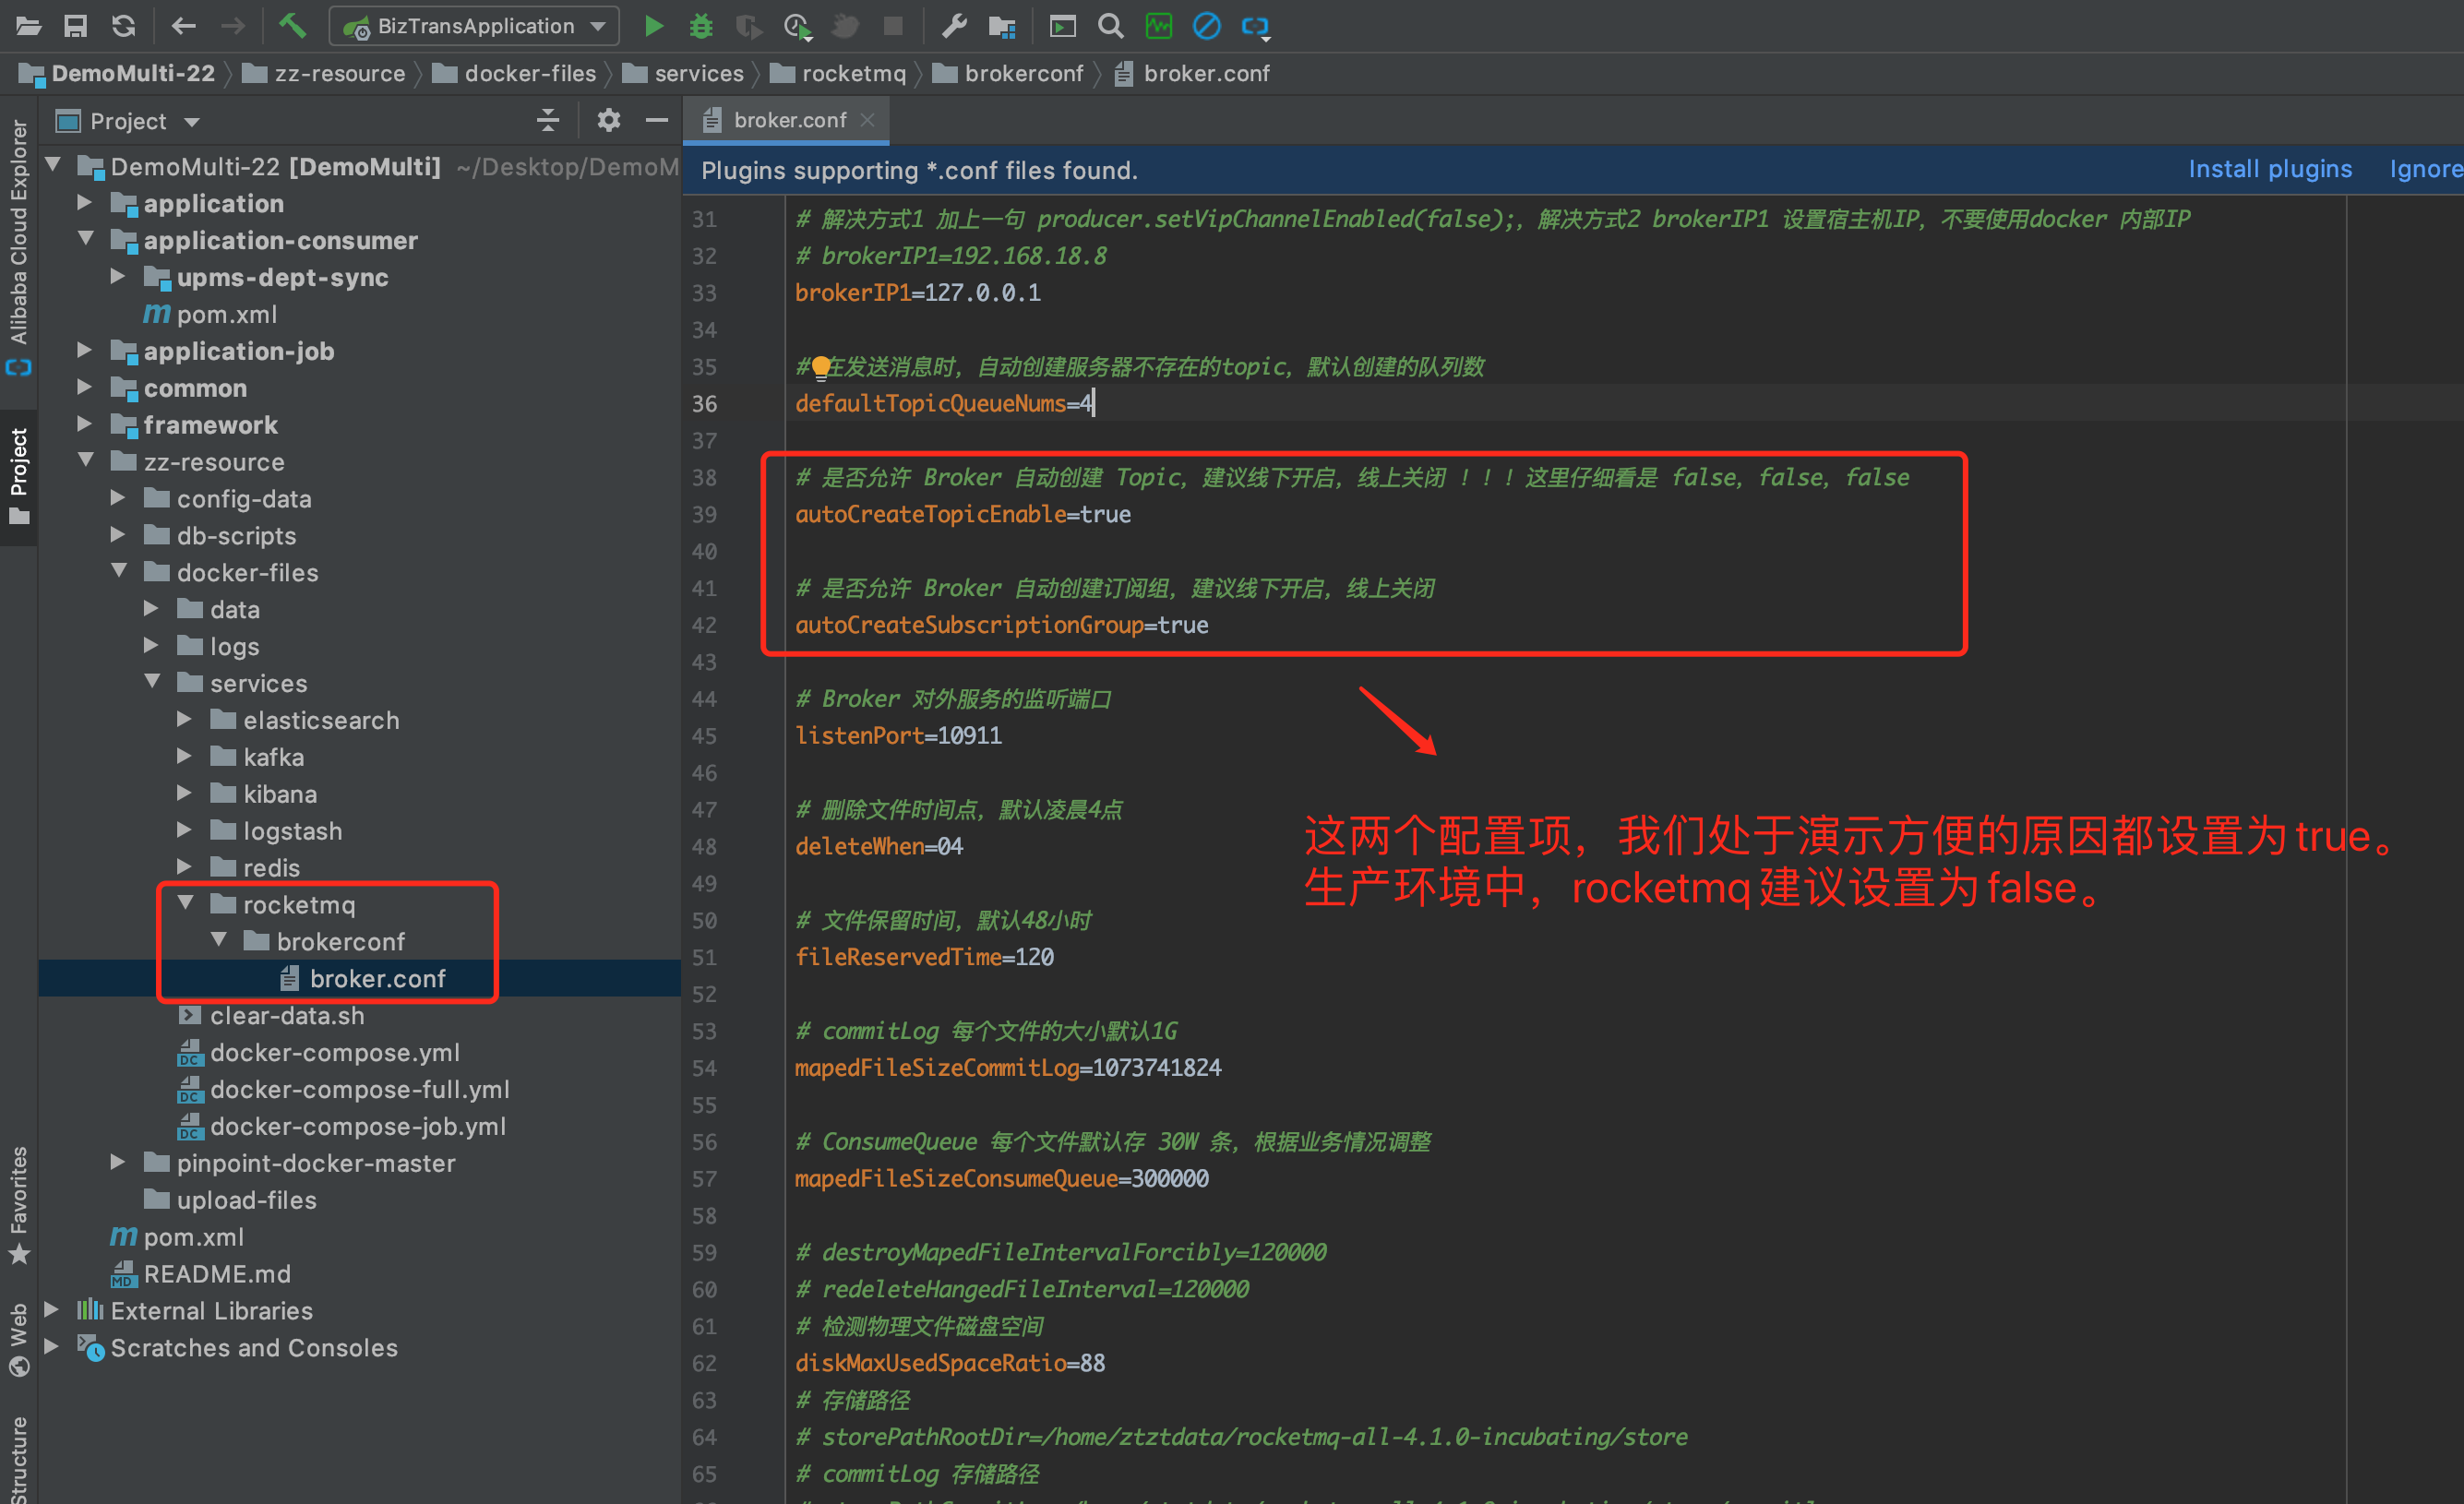The width and height of the screenshot is (2464, 1504).
Task: Click Ignore extension link
Action: pyautogui.click(x=2426, y=169)
